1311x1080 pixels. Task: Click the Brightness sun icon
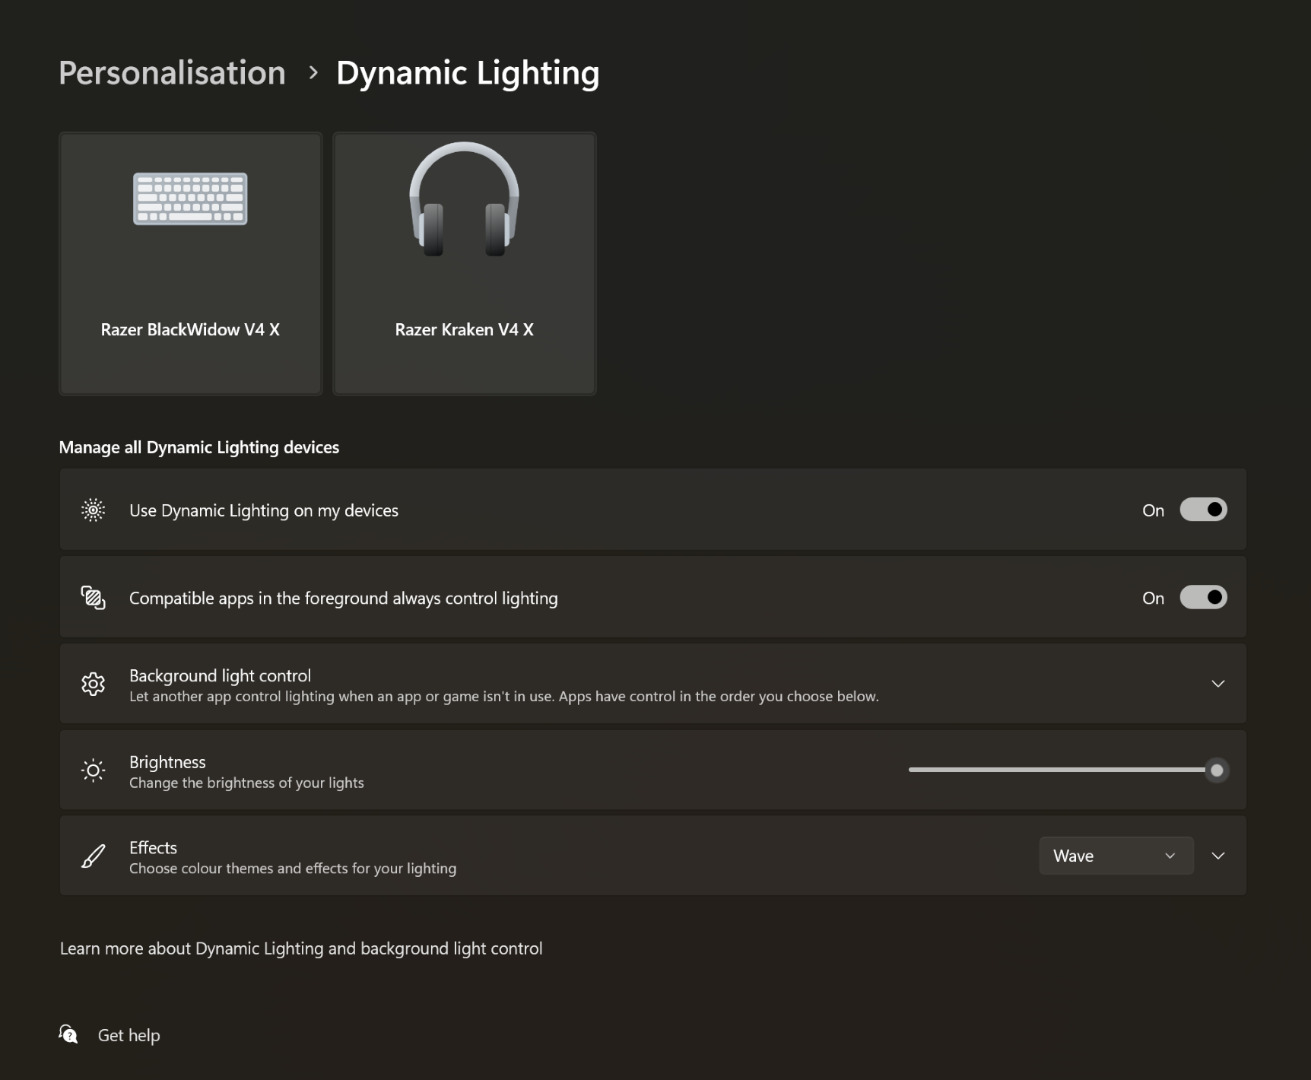click(x=93, y=770)
